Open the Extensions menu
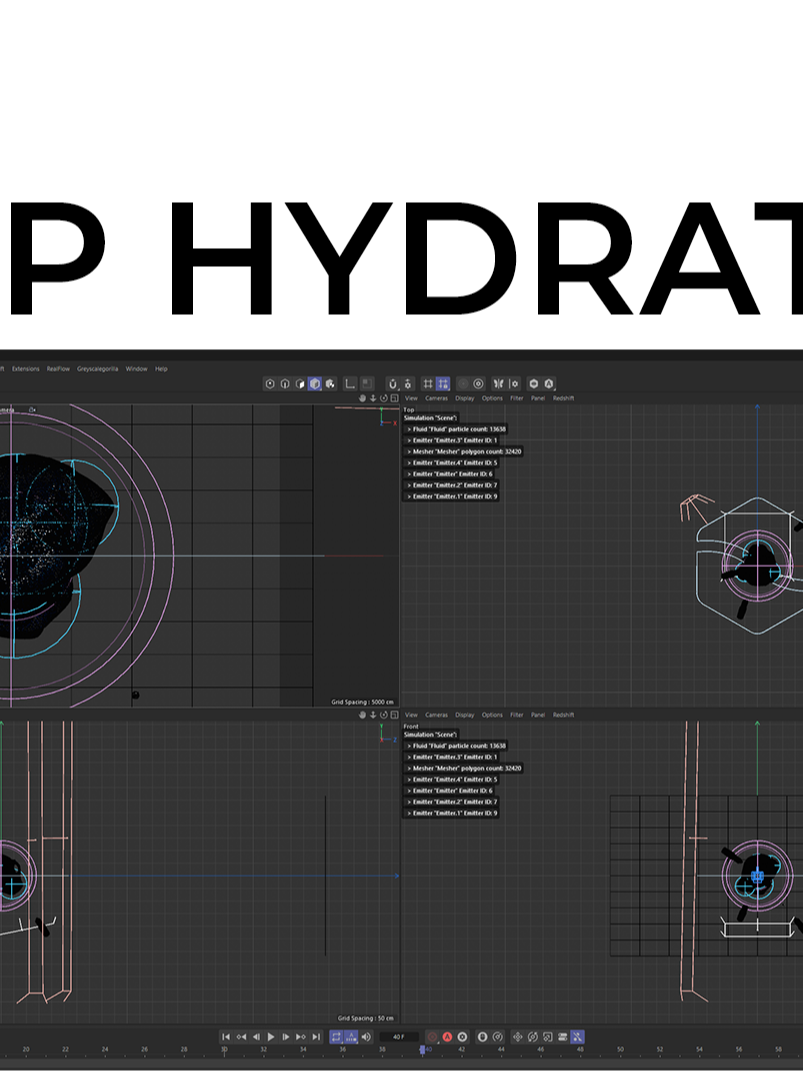Image resolution: width=803 pixels, height=1071 pixels. pos(25,369)
